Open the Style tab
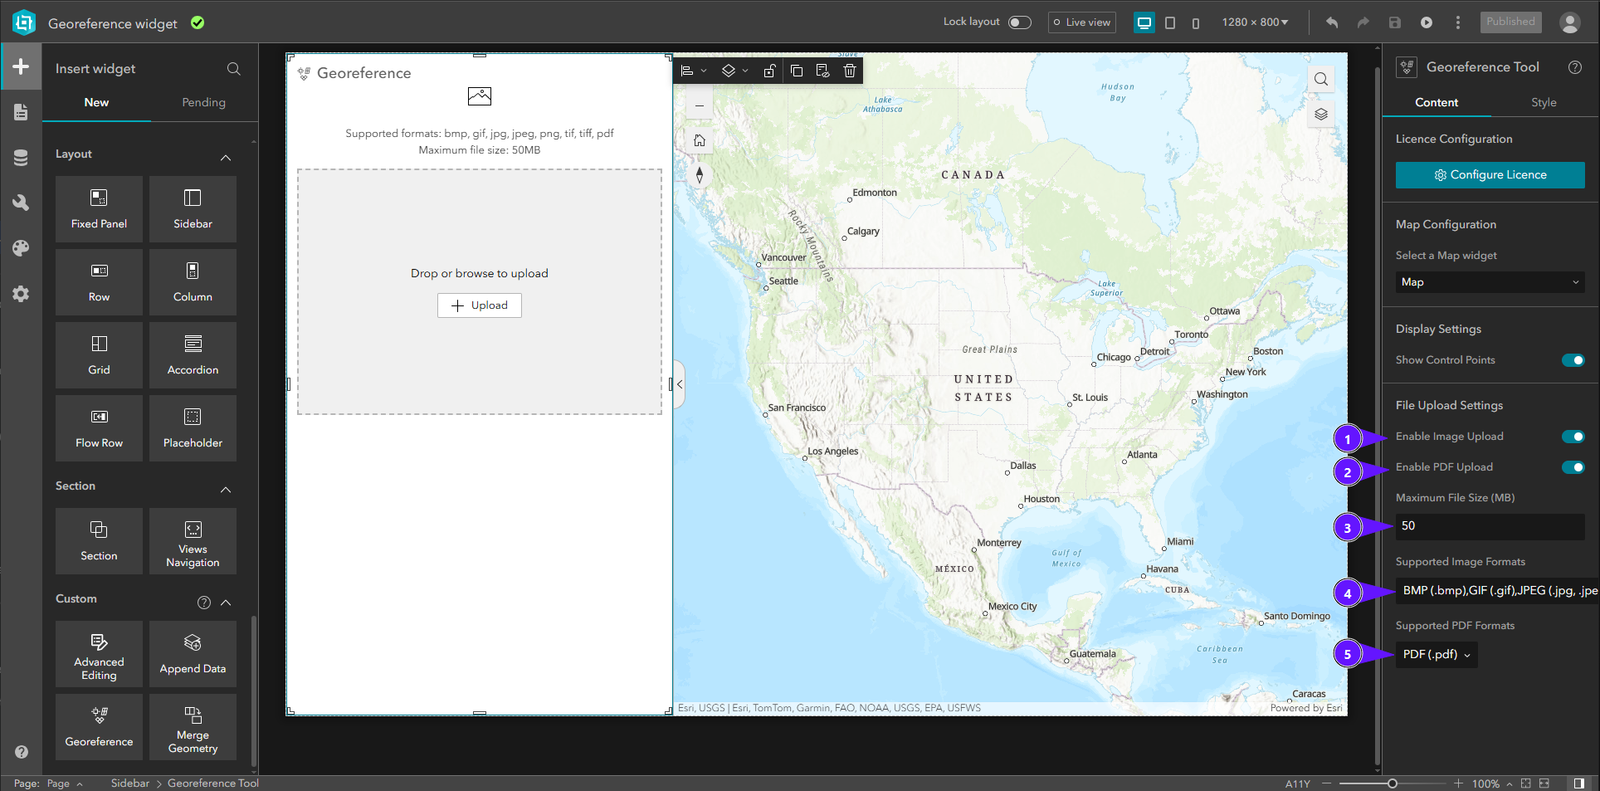 click(1543, 102)
